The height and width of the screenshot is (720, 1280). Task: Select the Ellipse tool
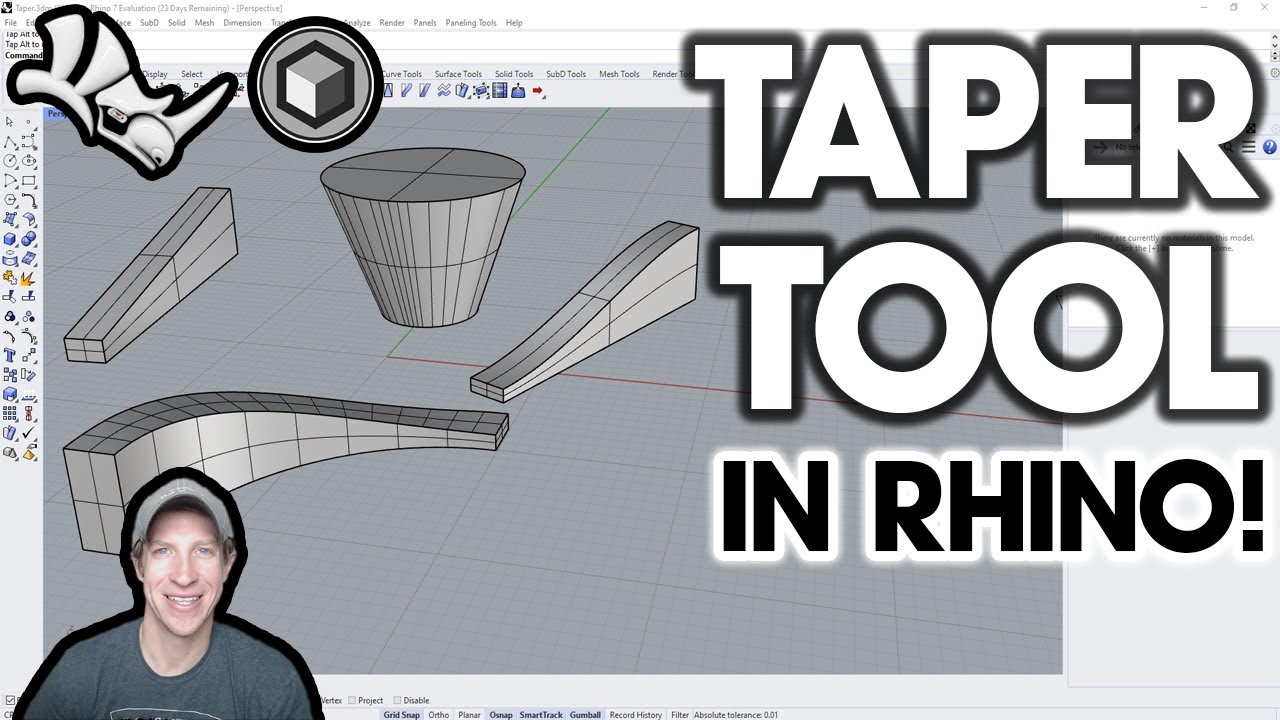29,160
